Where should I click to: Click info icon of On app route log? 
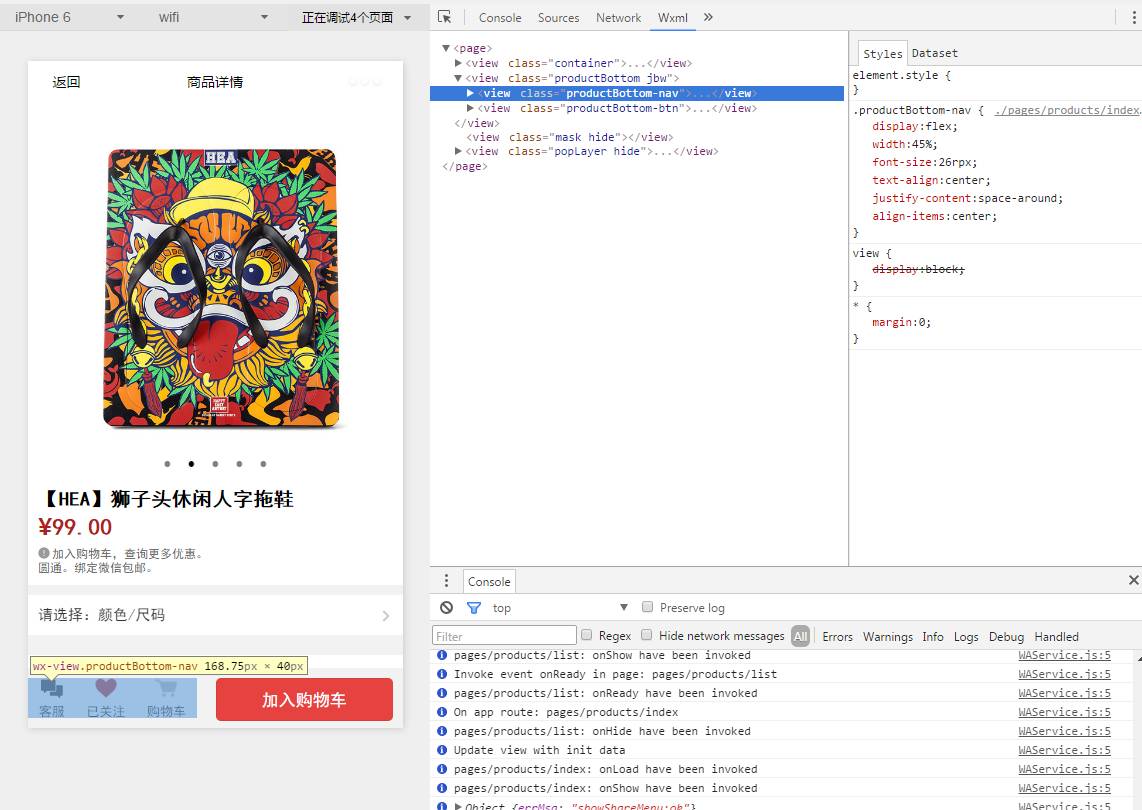(441, 712)
